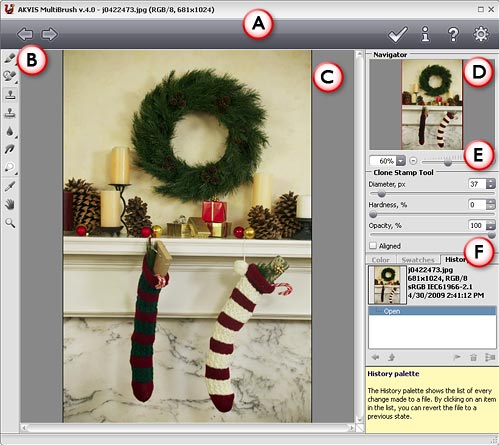Click the date text 4/30/2009 2:41:12 PM
This screenshot has height=445, width=499.
click(446, 295)
